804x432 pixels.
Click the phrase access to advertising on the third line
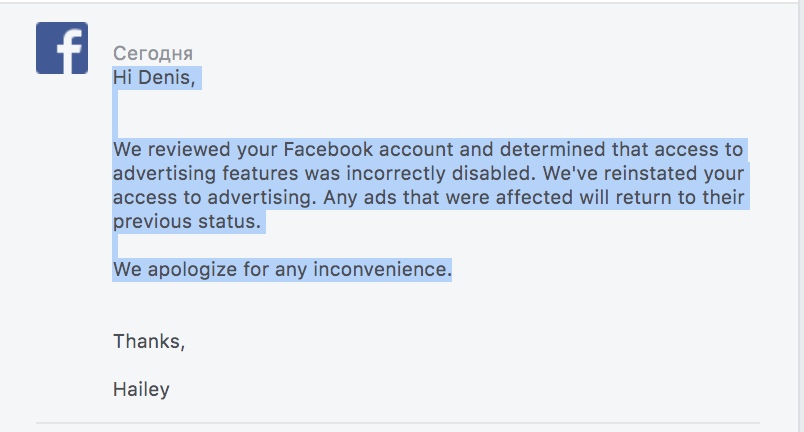(x=212, y=197)
